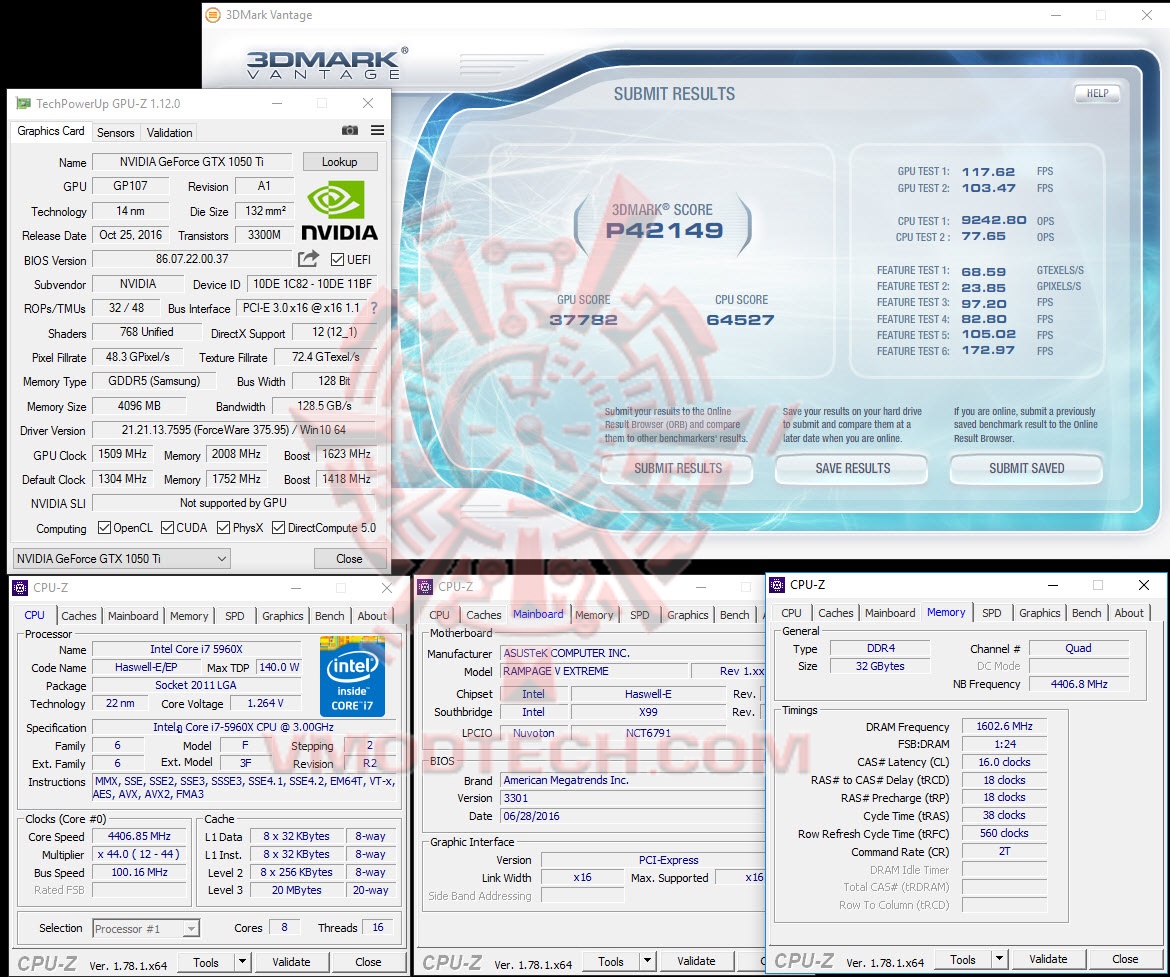This screenshot has width=1170, height=977.
Task: Click BIOS Date field 06/28/2016
Action: pyautogui.click(x=631, y=816)
